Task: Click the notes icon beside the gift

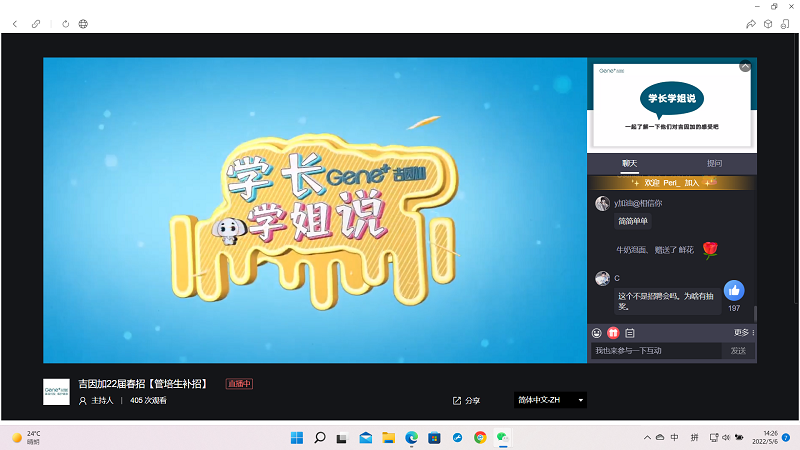Action: [630, 332]
